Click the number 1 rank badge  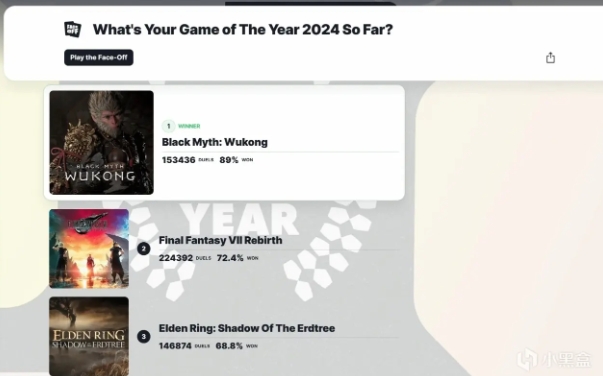click(168, 126)
